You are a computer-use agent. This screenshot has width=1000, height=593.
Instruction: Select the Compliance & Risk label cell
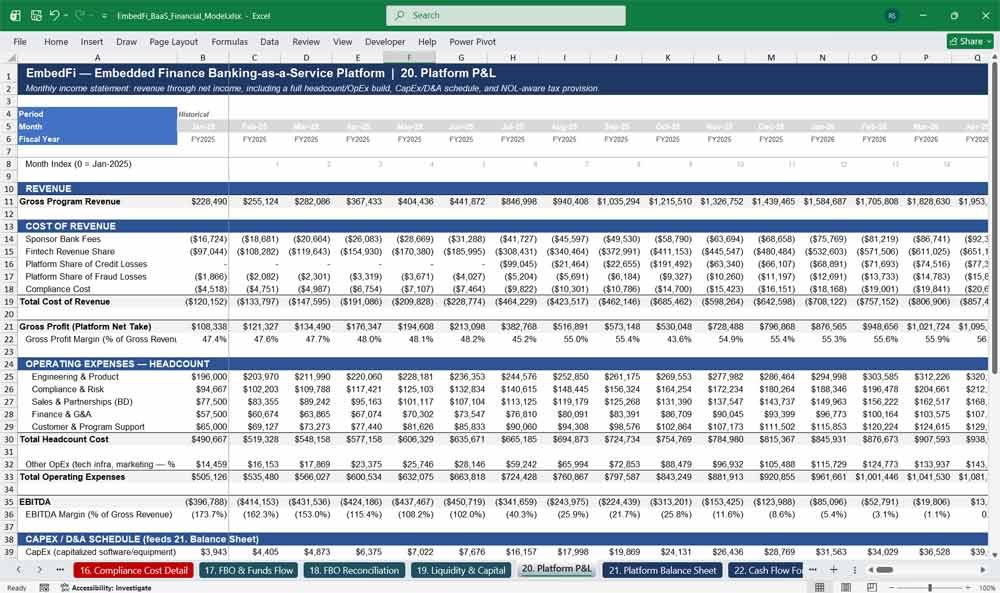click(x=98, y=390)
